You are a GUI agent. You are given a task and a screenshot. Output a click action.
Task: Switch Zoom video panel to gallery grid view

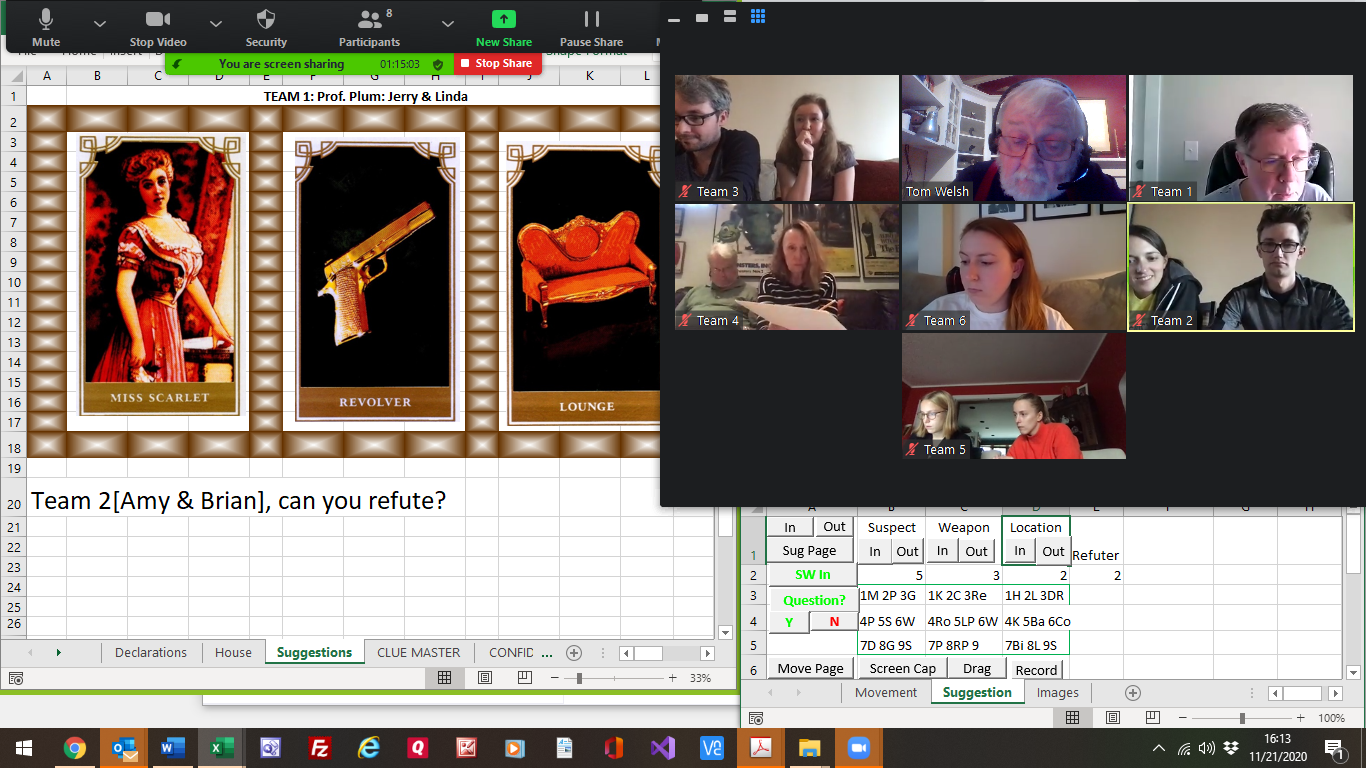pyautogui.click(x=758, y=16)
